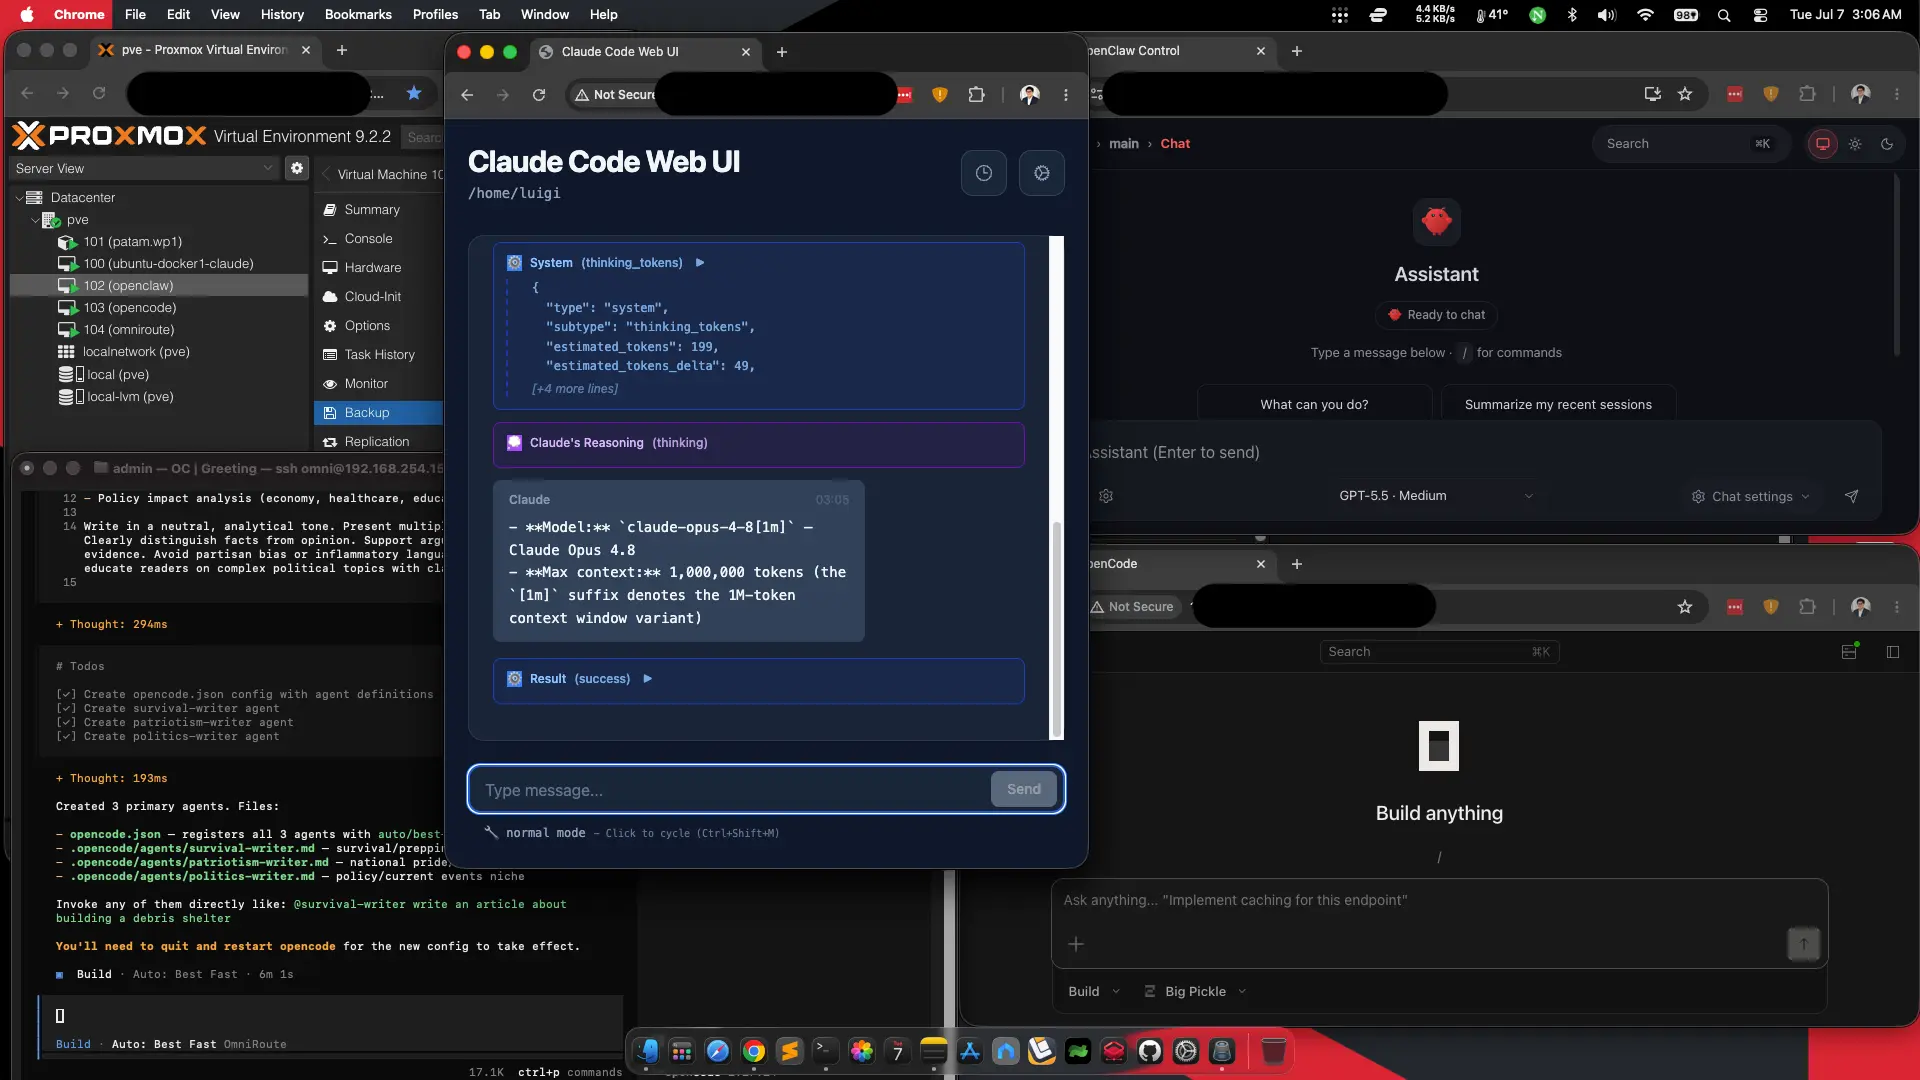Open session history clock icon in Claude Code Web UI
The image size is (1920, 1080).
[984, 173]
